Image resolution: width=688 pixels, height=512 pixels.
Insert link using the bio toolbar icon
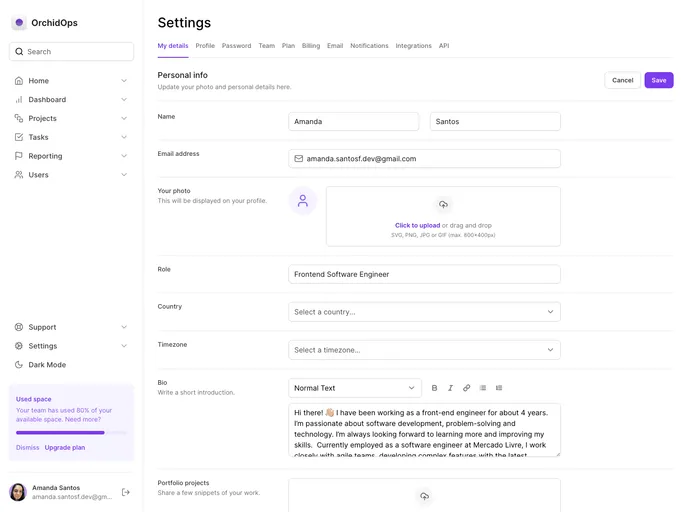pyautogui.click(x=466, y=388)
